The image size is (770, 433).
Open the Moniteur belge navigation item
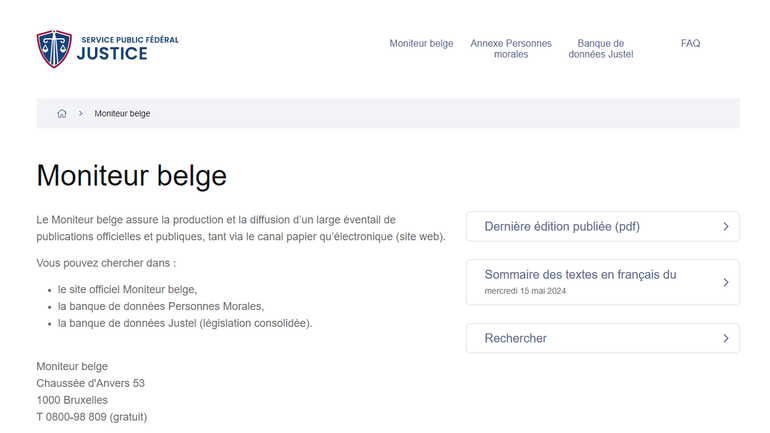click(421, 44)
